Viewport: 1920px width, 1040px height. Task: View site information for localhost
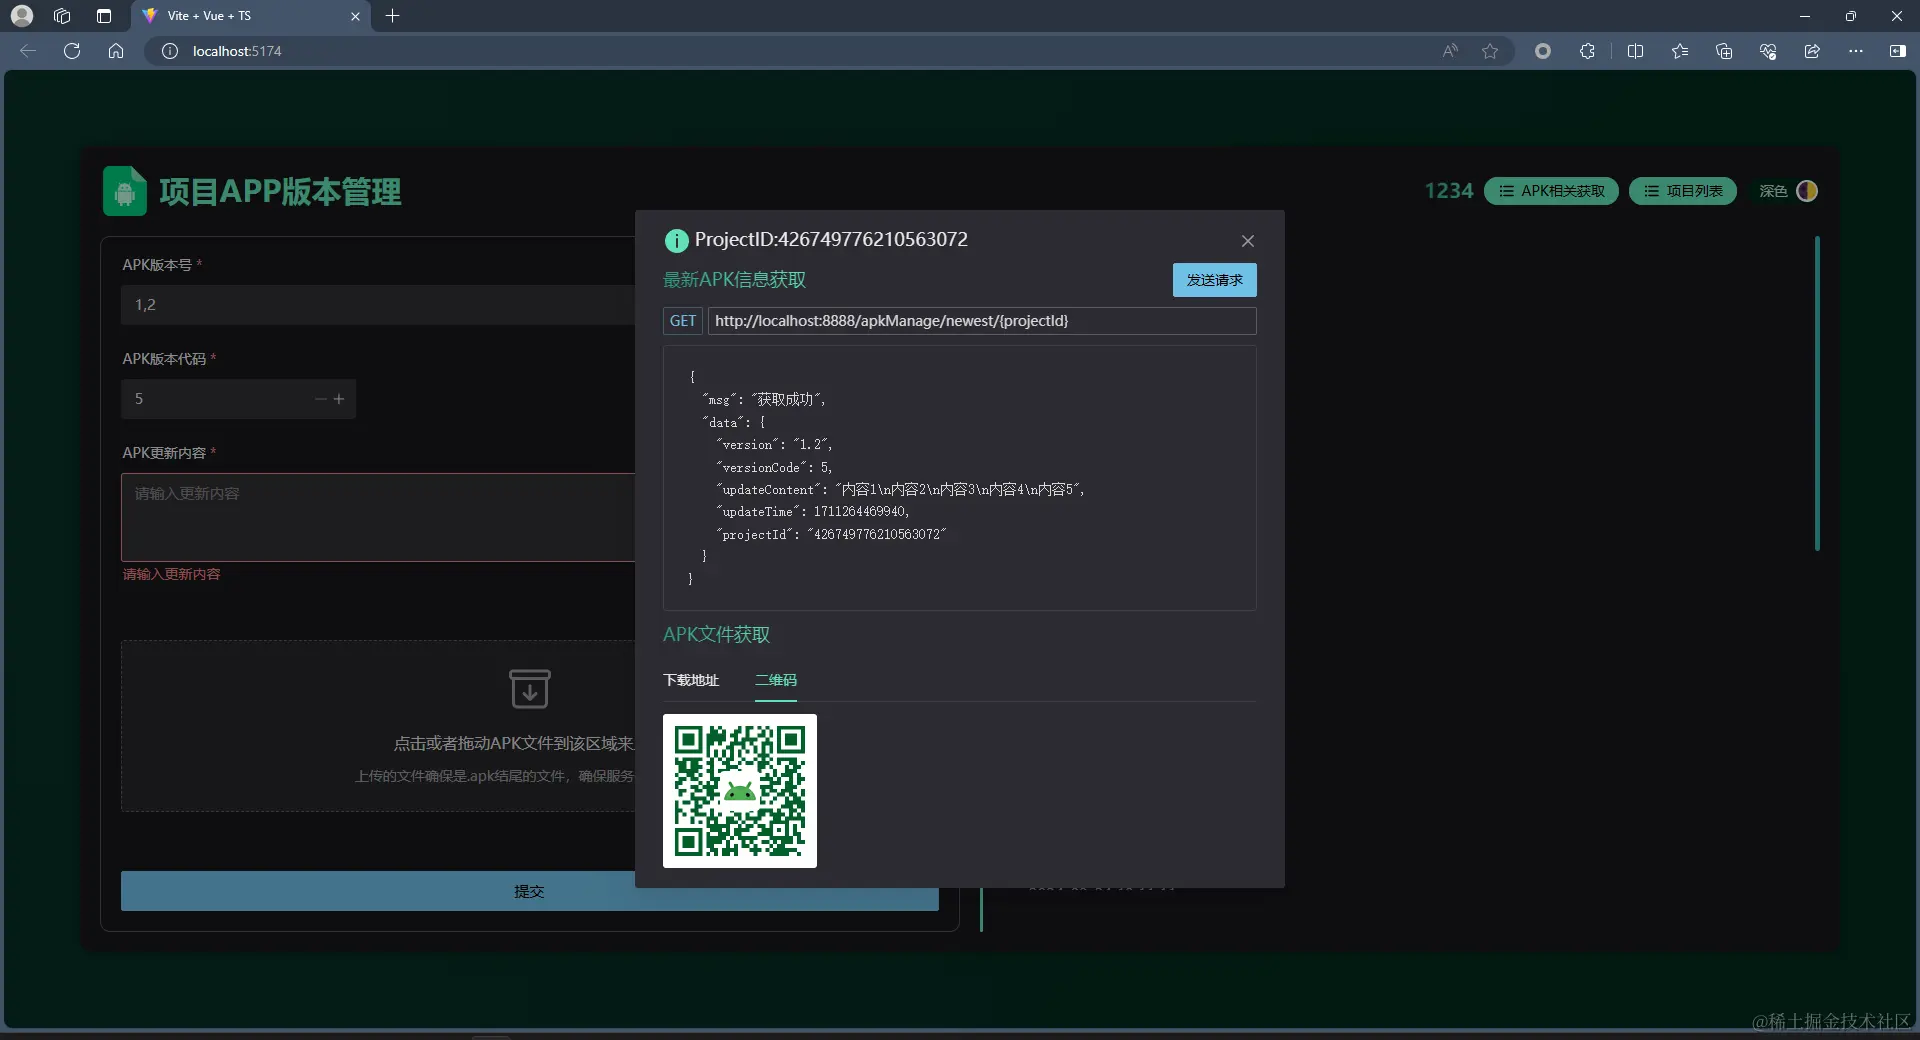coord(170,51)
